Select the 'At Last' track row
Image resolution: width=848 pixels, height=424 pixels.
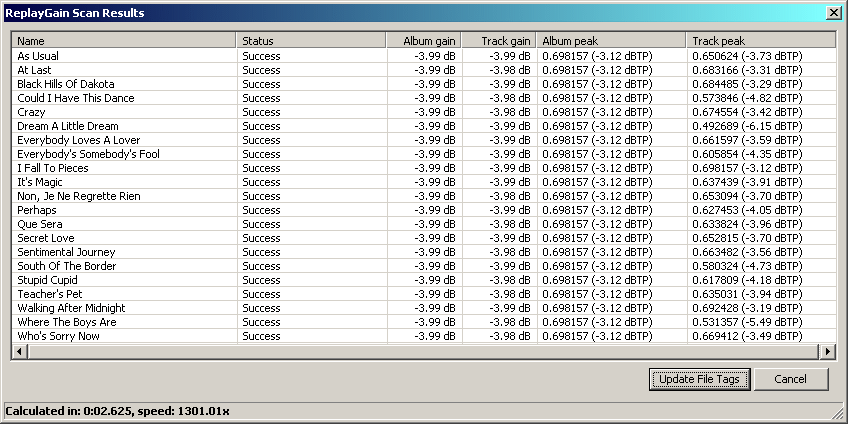(x=423, y=70)
